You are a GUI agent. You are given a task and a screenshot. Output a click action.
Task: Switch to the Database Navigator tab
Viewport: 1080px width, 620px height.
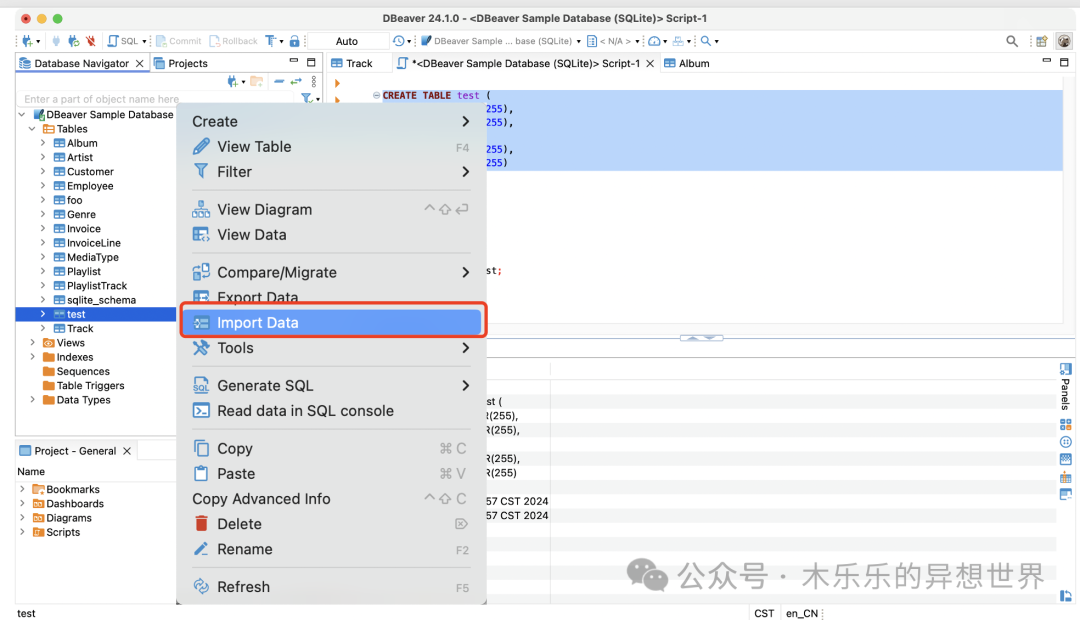coord(81,63)
